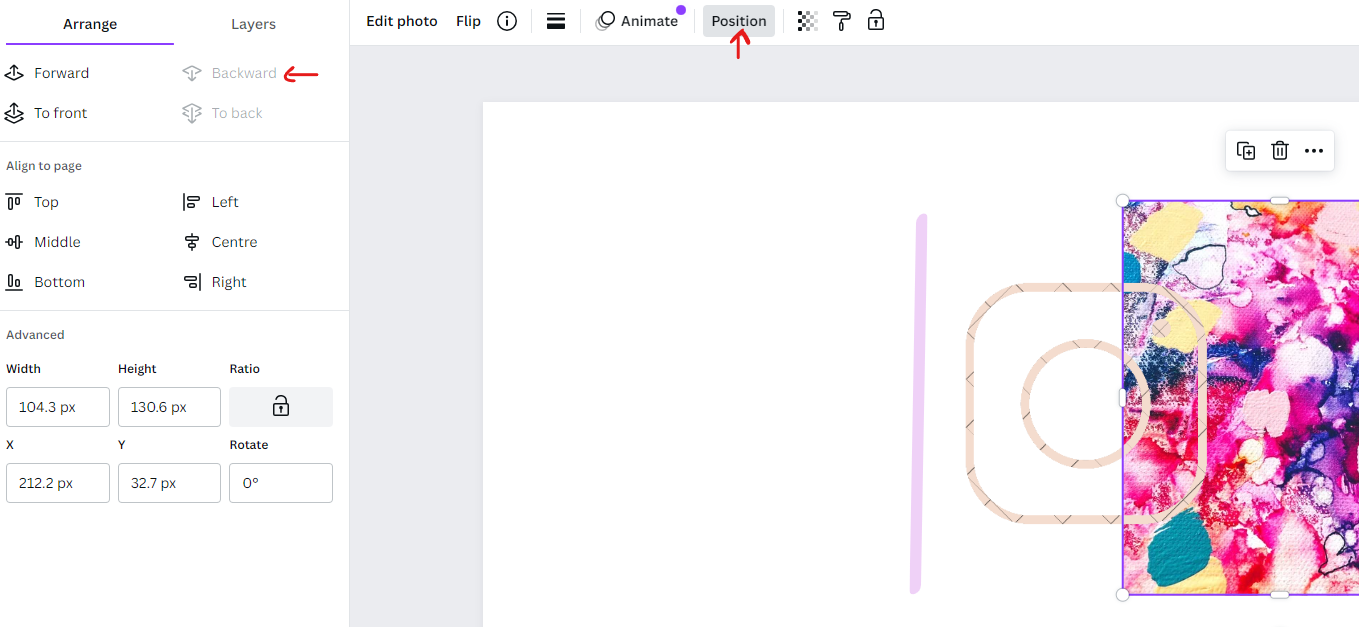This screenshot has height=627, width=1359.
Task: Align element to Left of page
Action: pos(210,202)
